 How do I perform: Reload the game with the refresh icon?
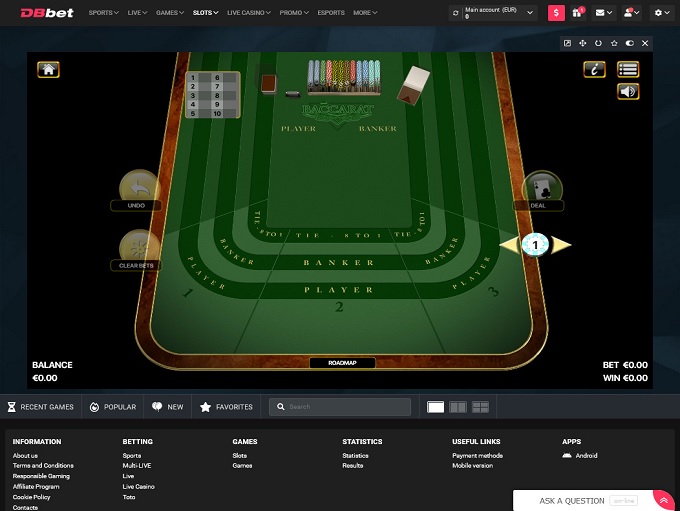[598, 44]
